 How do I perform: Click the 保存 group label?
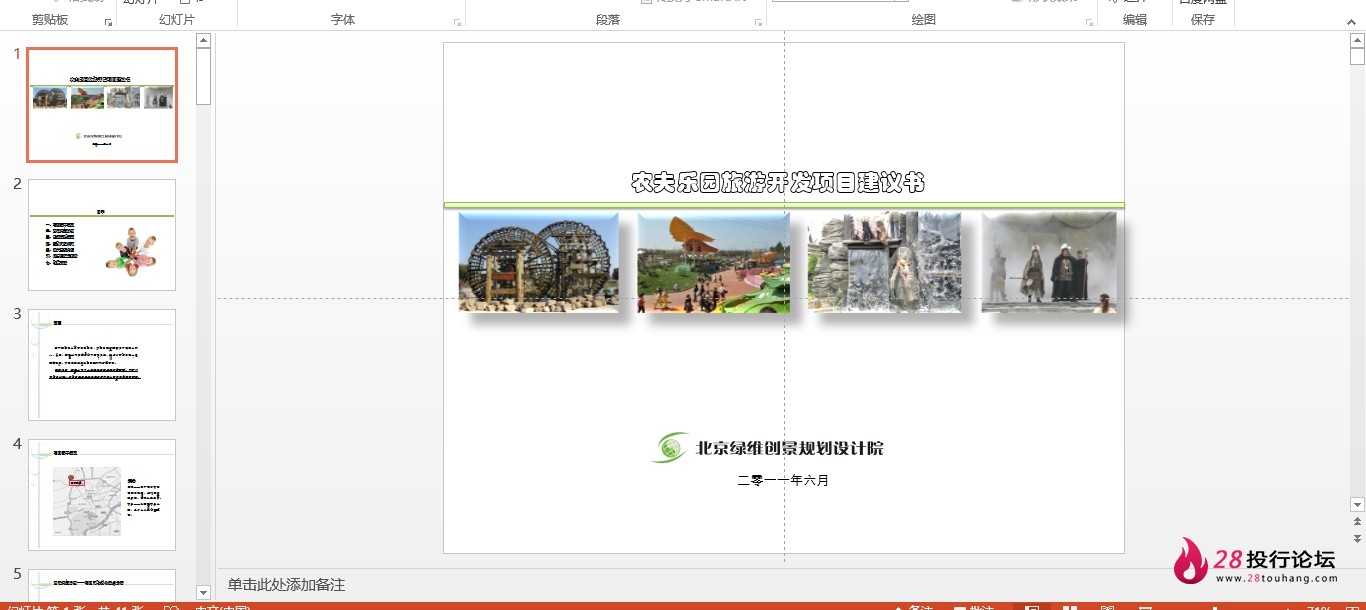[1203, 20]
